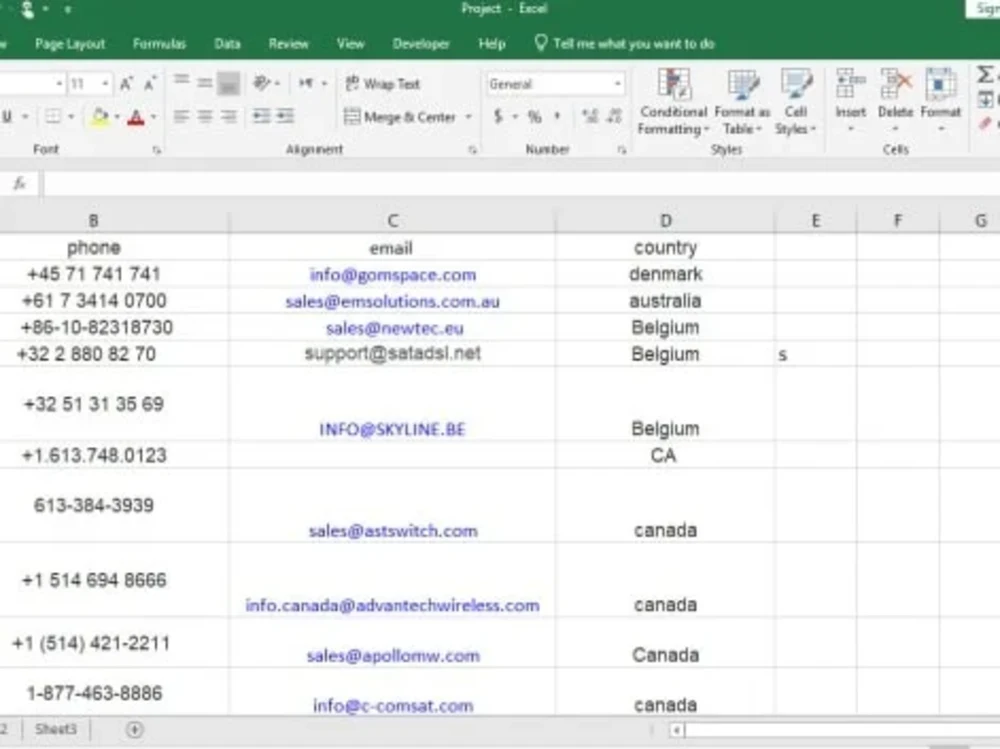This screenshot has height=749, width=1000.
Task: Open the borders dropdown arrow
Action: click(71, 117)
